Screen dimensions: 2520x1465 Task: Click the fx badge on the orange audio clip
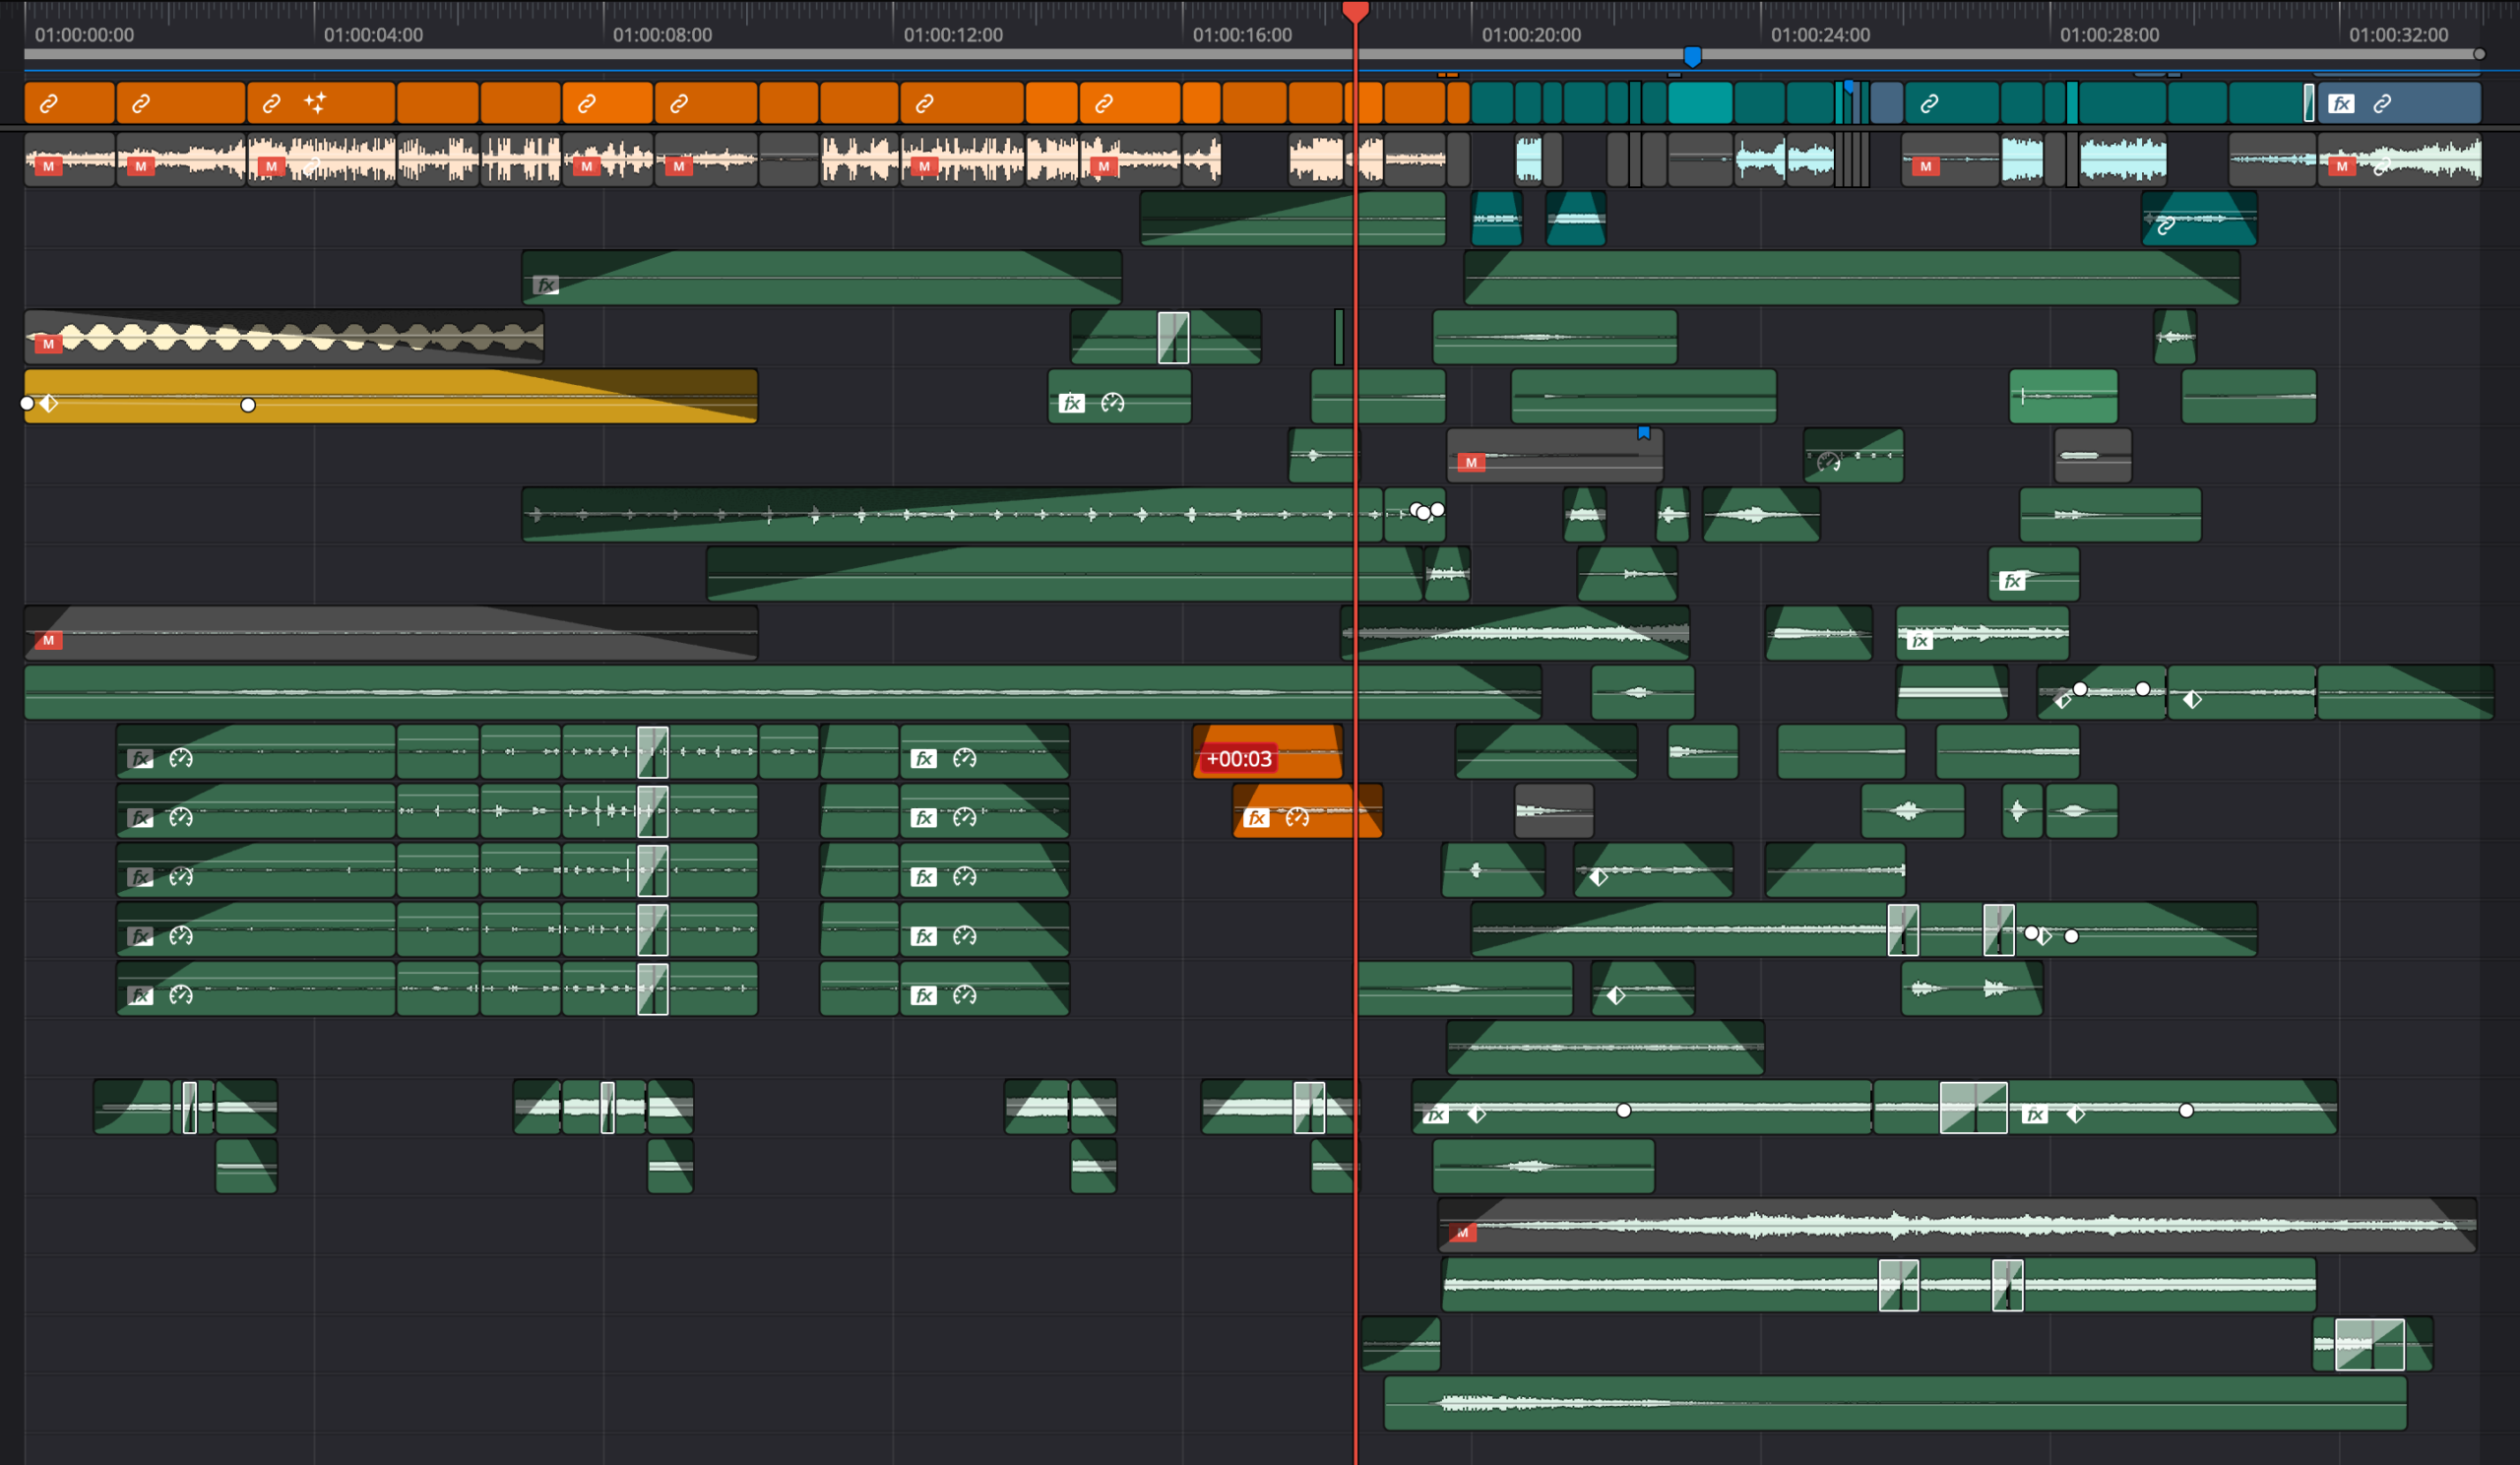pos(1256,818)
